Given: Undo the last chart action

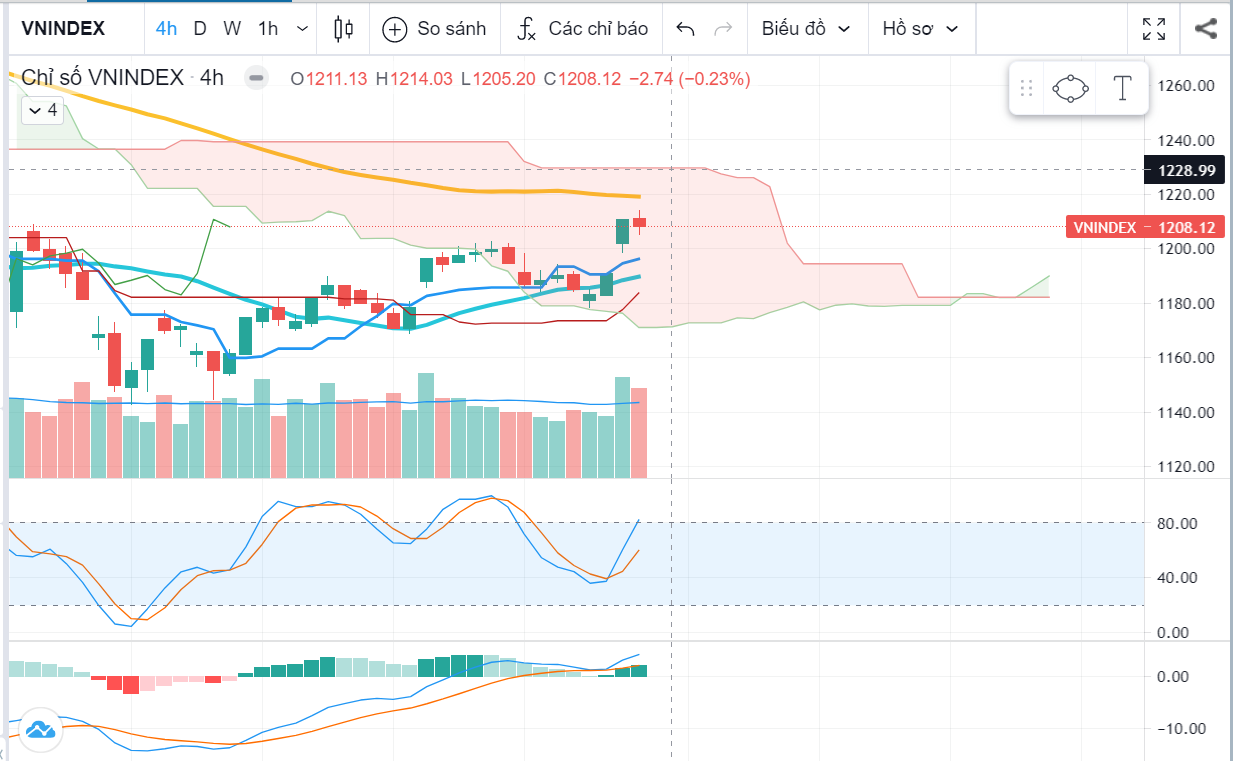Looking at the screenshot, I should pyautogui.click(x=685, y=29).
